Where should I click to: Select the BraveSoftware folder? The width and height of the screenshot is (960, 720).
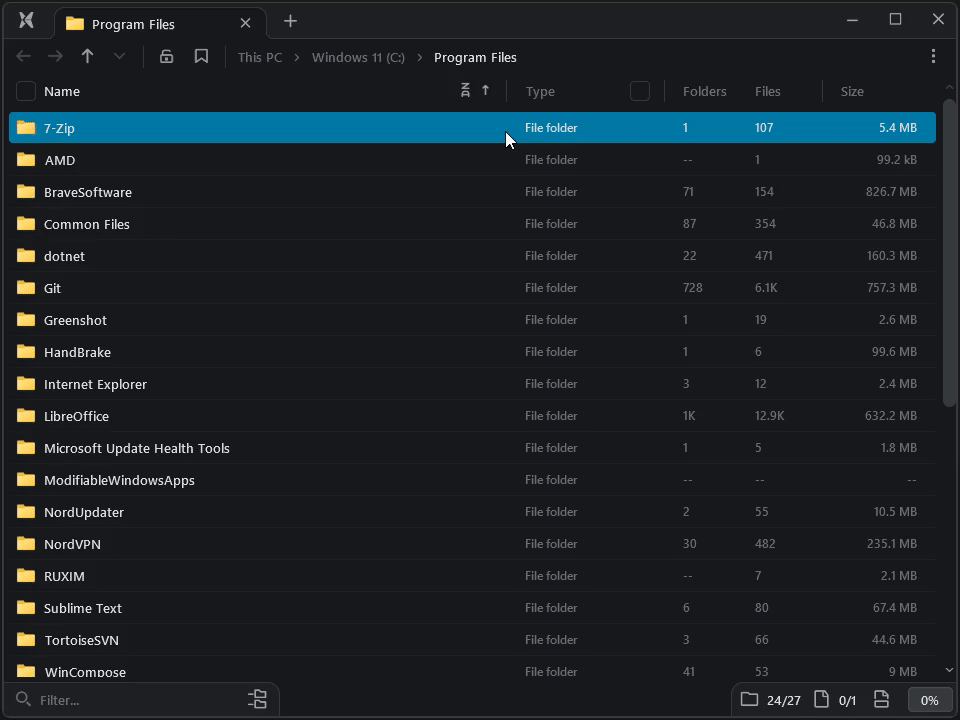click(x=472, y=192)
